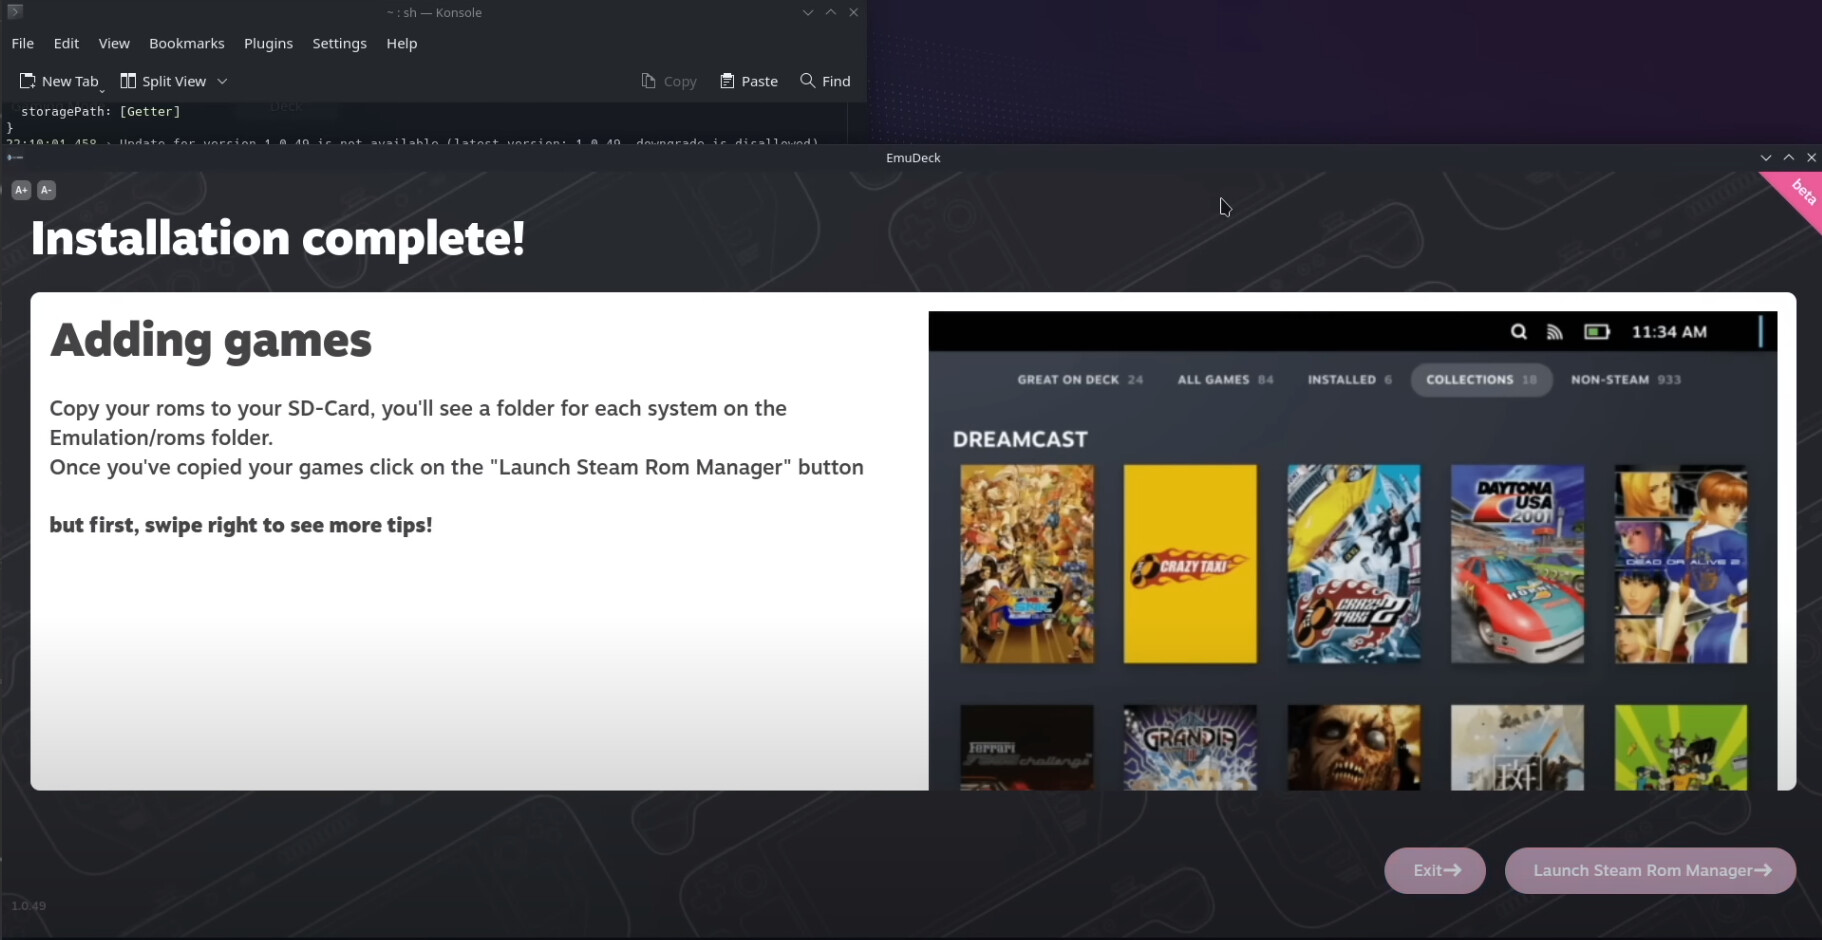This screenshot has width=1822, height=940.
Task: Click the Copy icon in Konsole toolbar
Action: (x=648, y=81)
